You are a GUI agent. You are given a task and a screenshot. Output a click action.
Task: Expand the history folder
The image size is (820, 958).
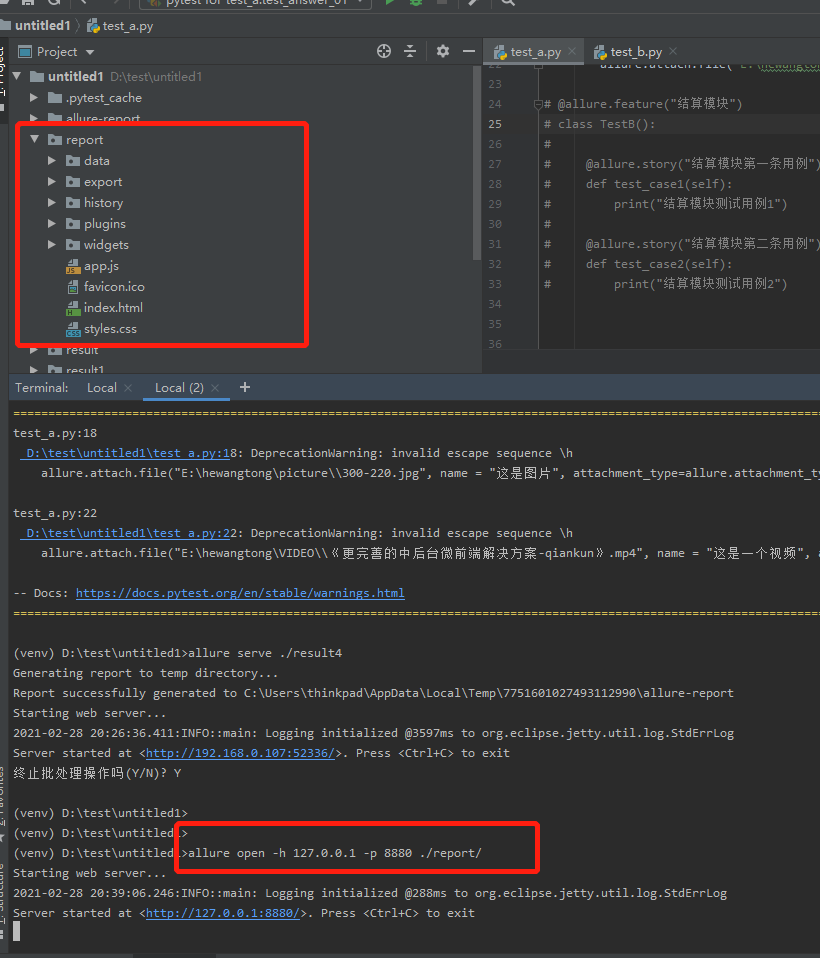point(52,203)
